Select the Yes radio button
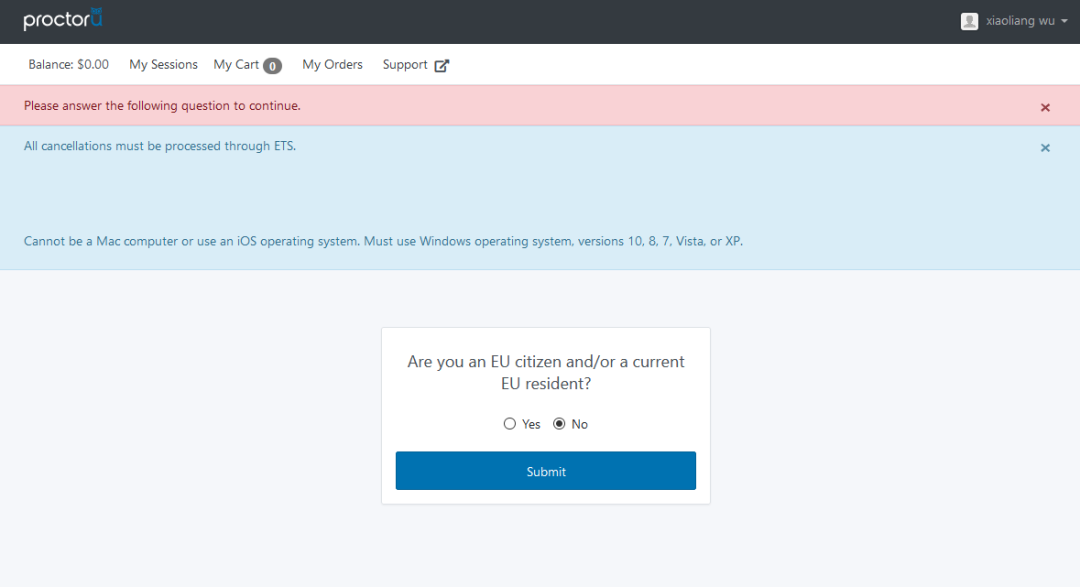1080x587 pixels. point(510,424)
